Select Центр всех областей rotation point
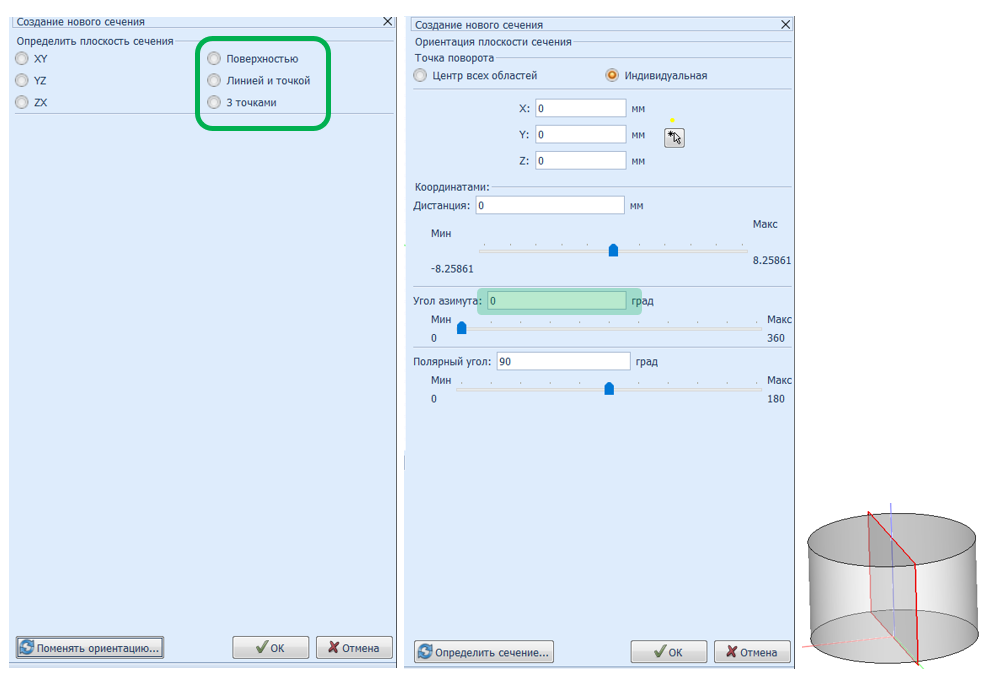1004x676 pixels. 420,76
